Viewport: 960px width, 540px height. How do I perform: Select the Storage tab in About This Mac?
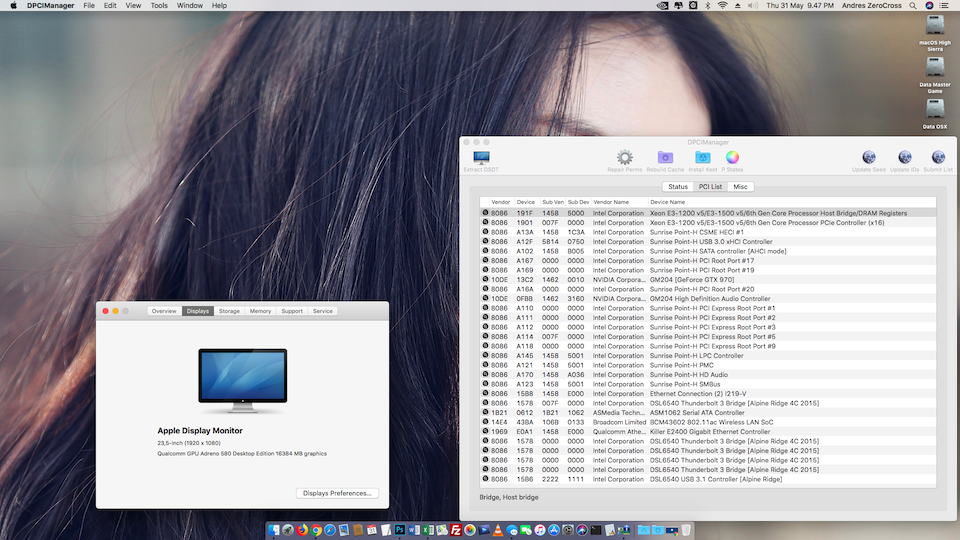(229, 311)
